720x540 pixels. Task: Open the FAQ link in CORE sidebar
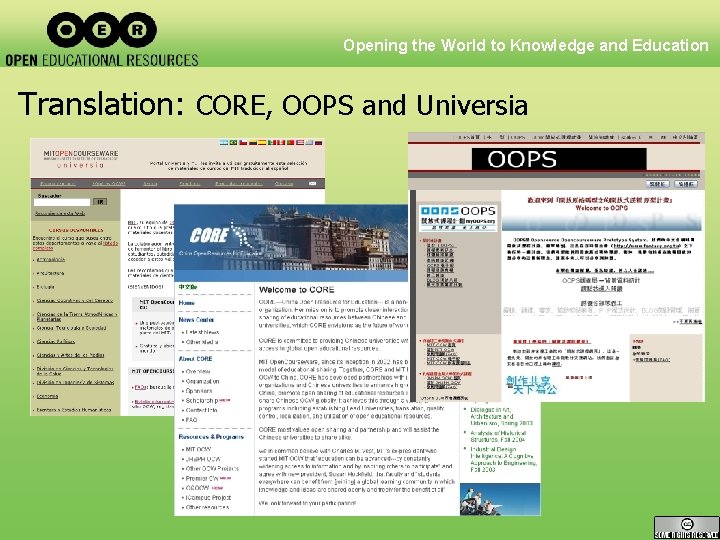click(191, 420)
